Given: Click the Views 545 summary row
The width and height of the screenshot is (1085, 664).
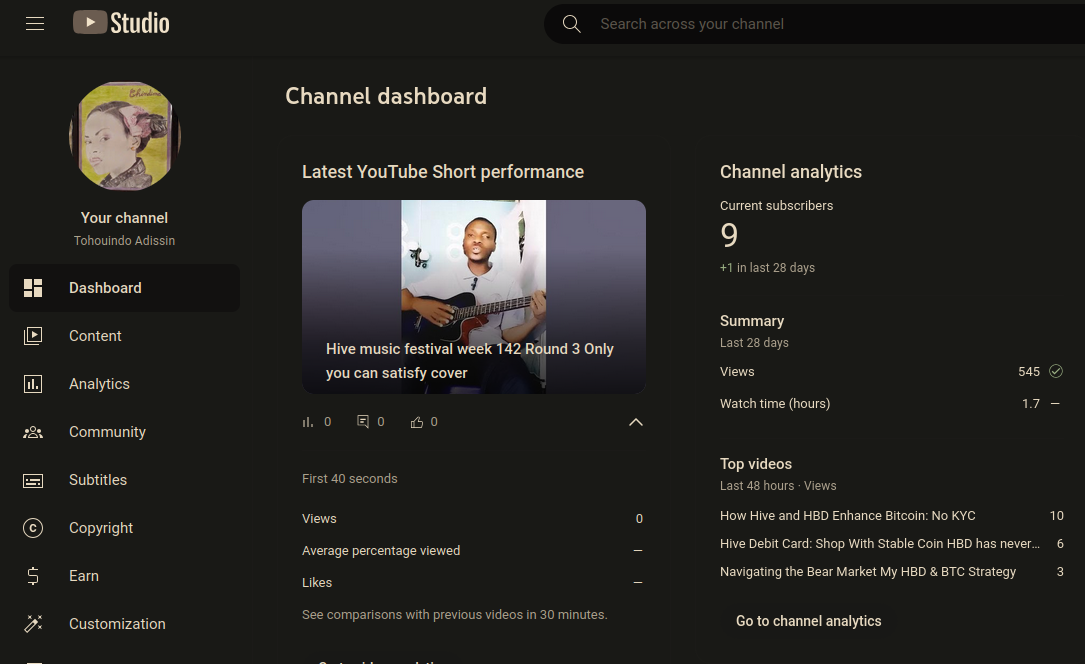Looking at the screenshot, I should (891, 371).
